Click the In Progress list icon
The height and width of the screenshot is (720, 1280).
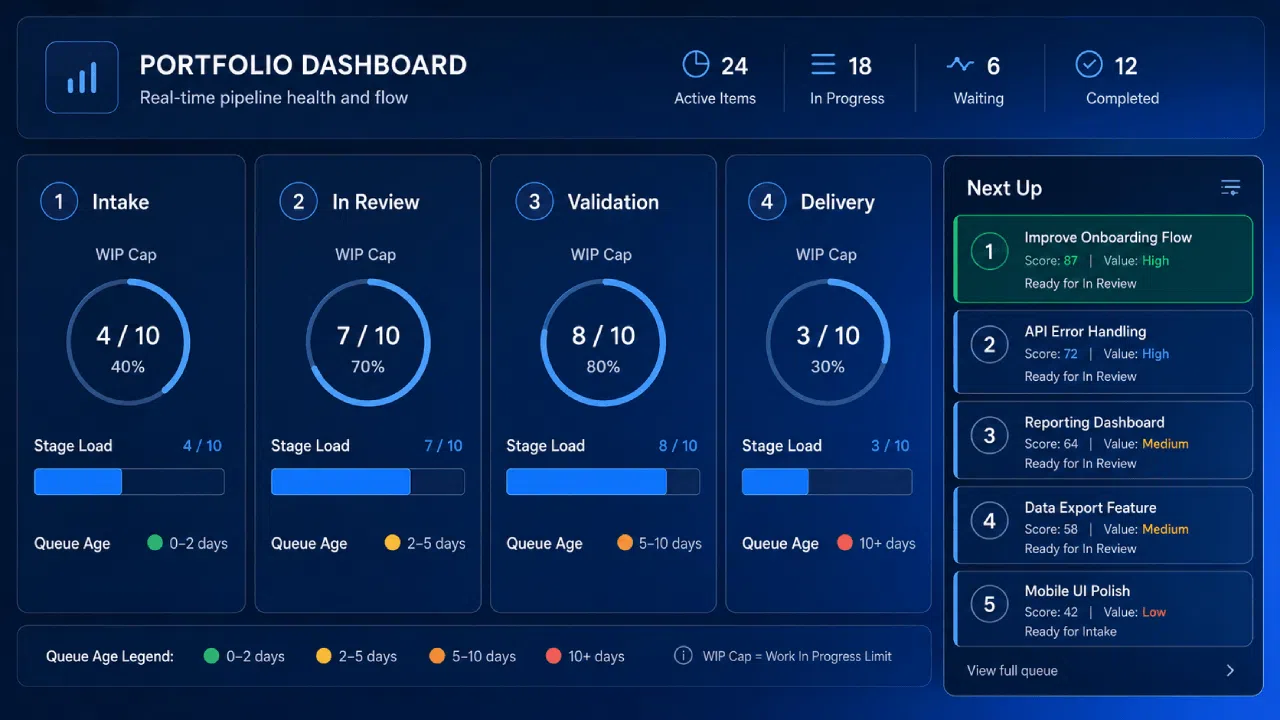click(823, 65)
